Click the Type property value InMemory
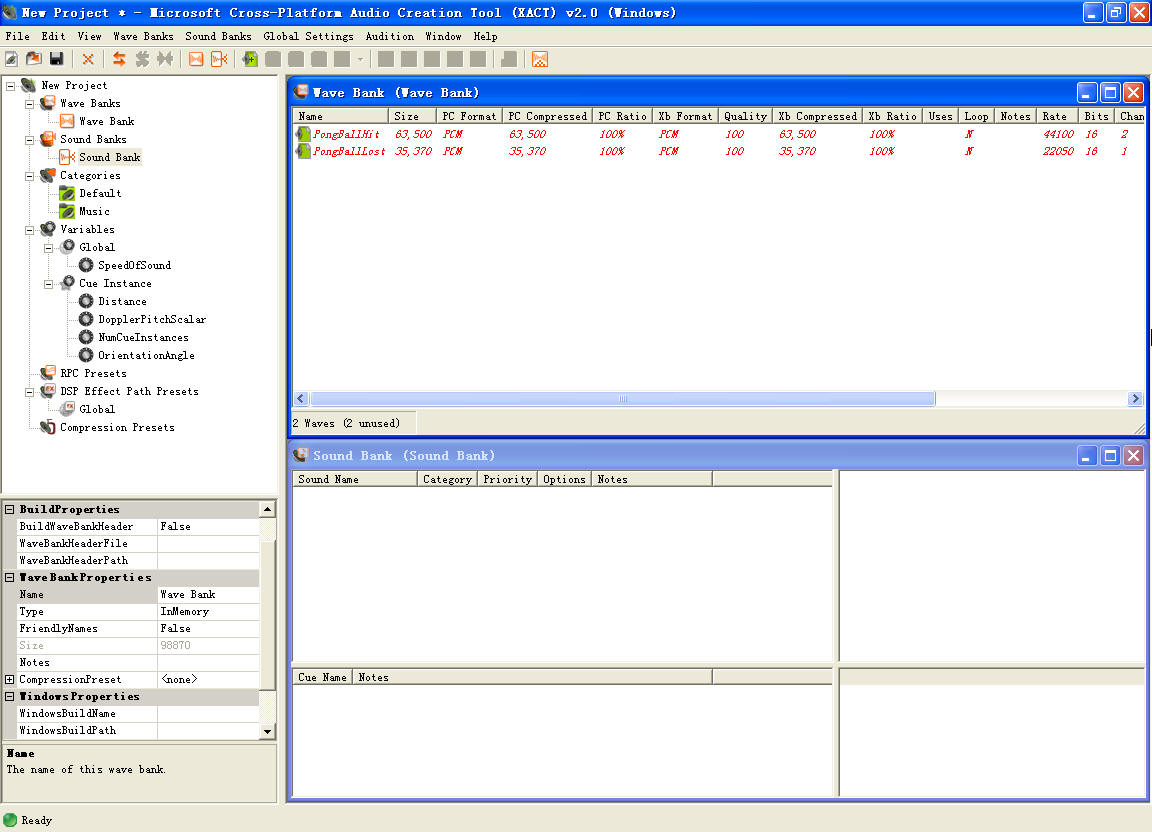Image resolution: width=1152 pixels, height=832 pixels. [209, 612]
